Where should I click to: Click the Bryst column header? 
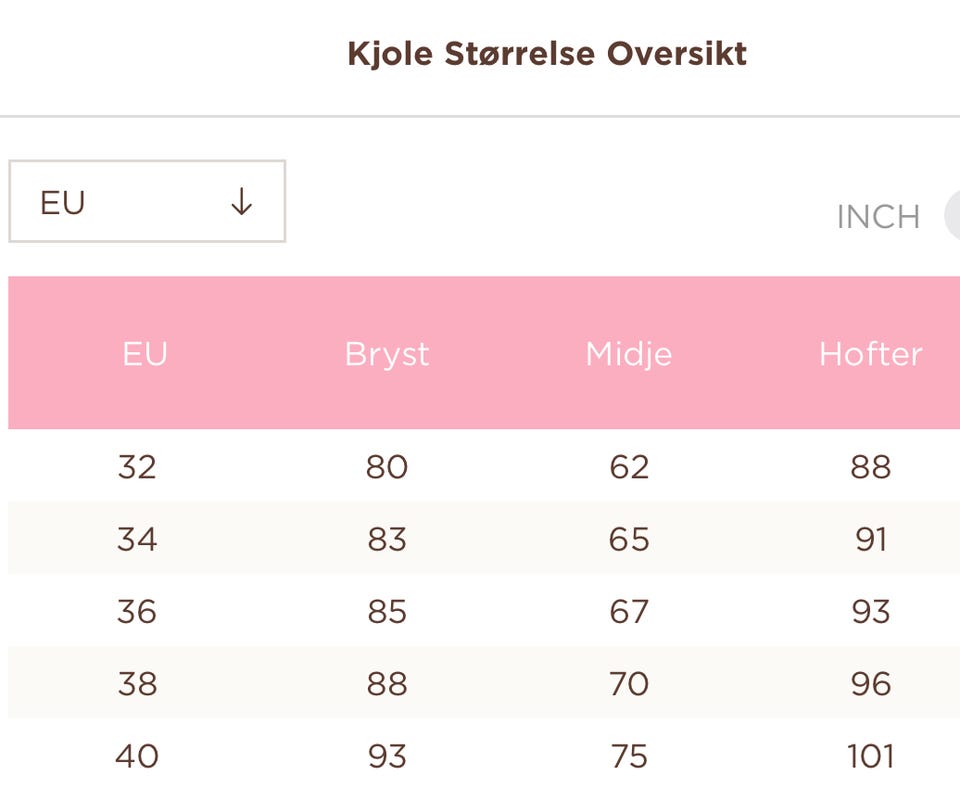(387, 354)
